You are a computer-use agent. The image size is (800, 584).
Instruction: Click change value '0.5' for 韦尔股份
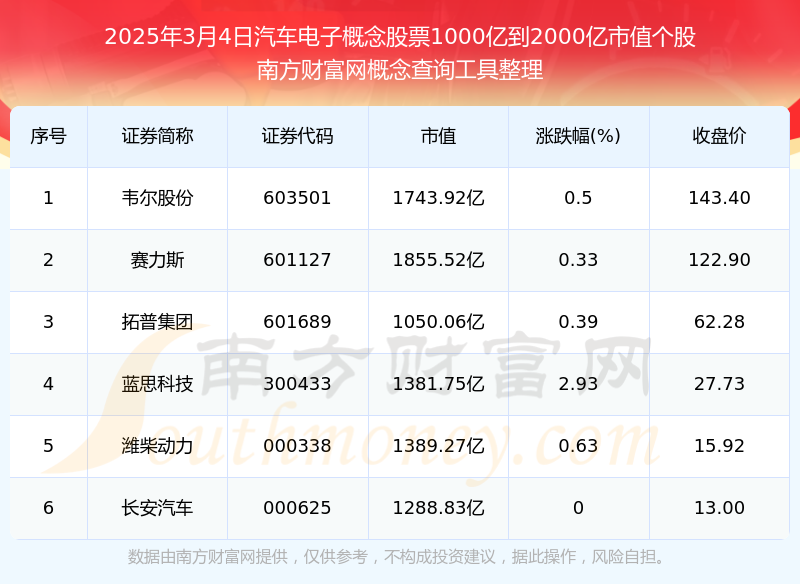578,198
